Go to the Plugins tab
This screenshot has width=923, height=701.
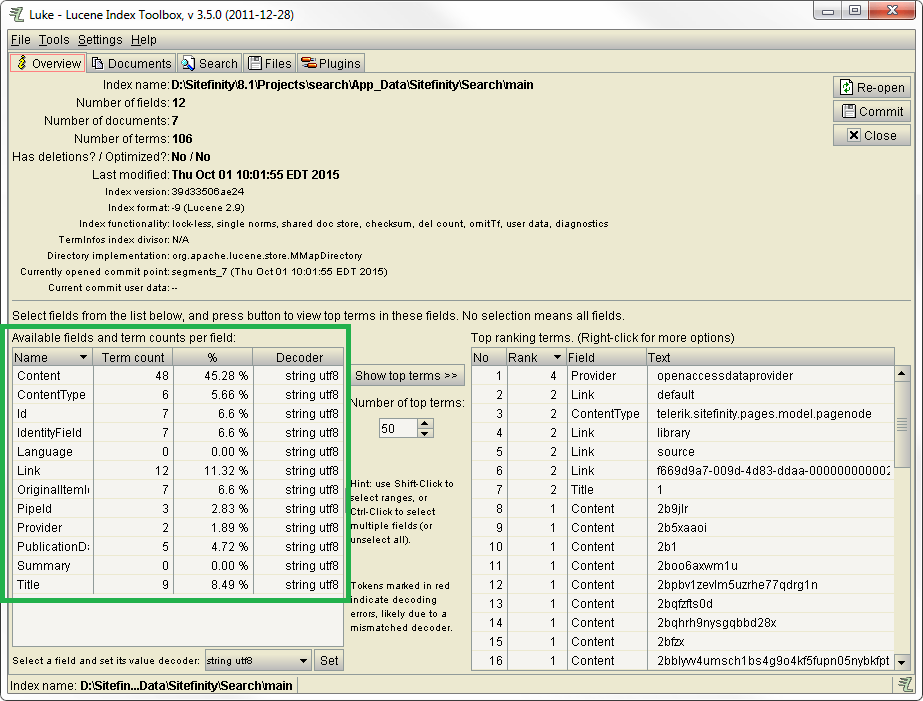click(x=331, y=63)
